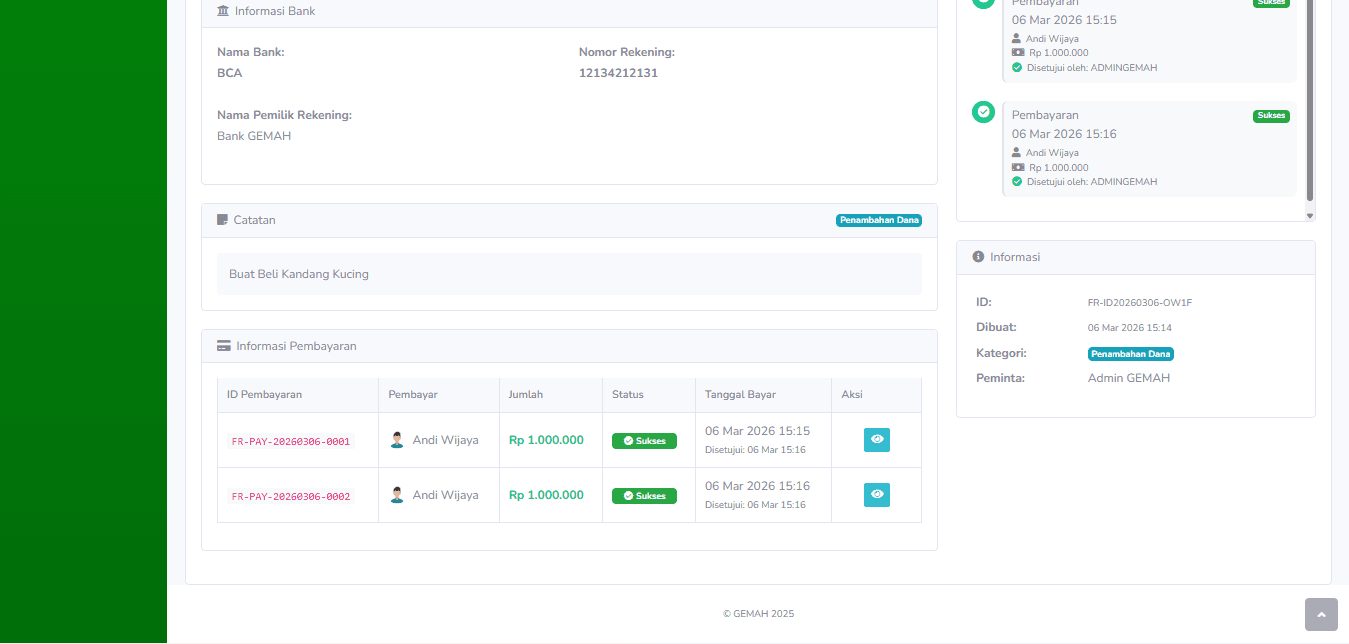Select payment ID FR-PAY-20260306-0001
This screenshot has height=644, width=1349.
290,441
